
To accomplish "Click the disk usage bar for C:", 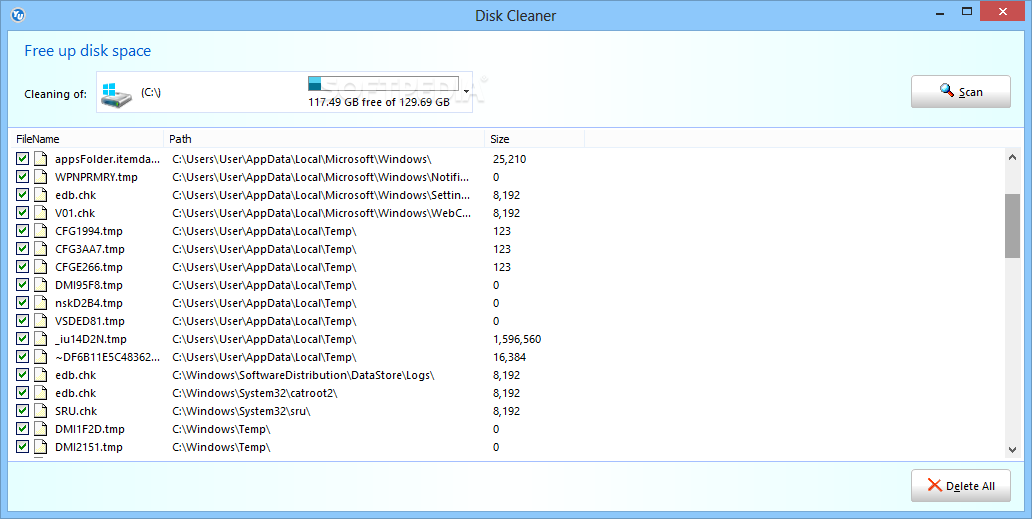I will point(383,84).
